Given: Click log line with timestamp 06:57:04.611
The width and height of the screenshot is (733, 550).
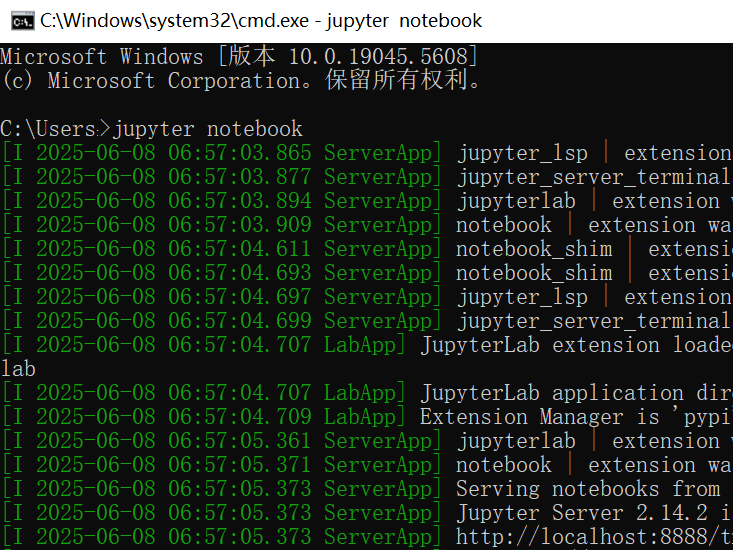Looking at the screenshot, I should (366, 249).
